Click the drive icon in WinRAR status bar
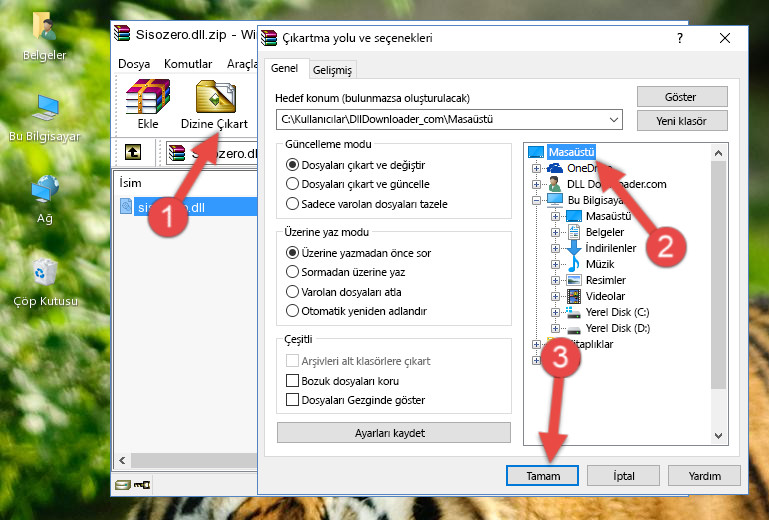This screenshot has height=520, width=769. point(123,485)
